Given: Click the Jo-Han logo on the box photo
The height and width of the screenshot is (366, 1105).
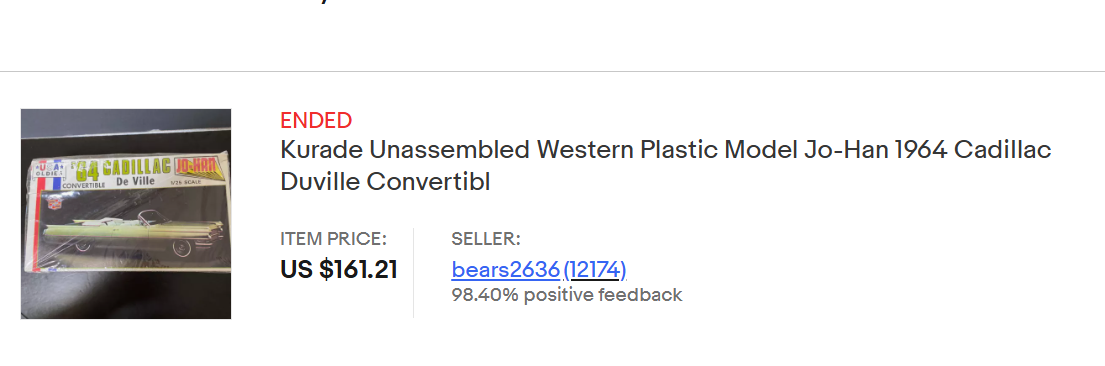Looking at the screenshot, I should coord(199,167).
